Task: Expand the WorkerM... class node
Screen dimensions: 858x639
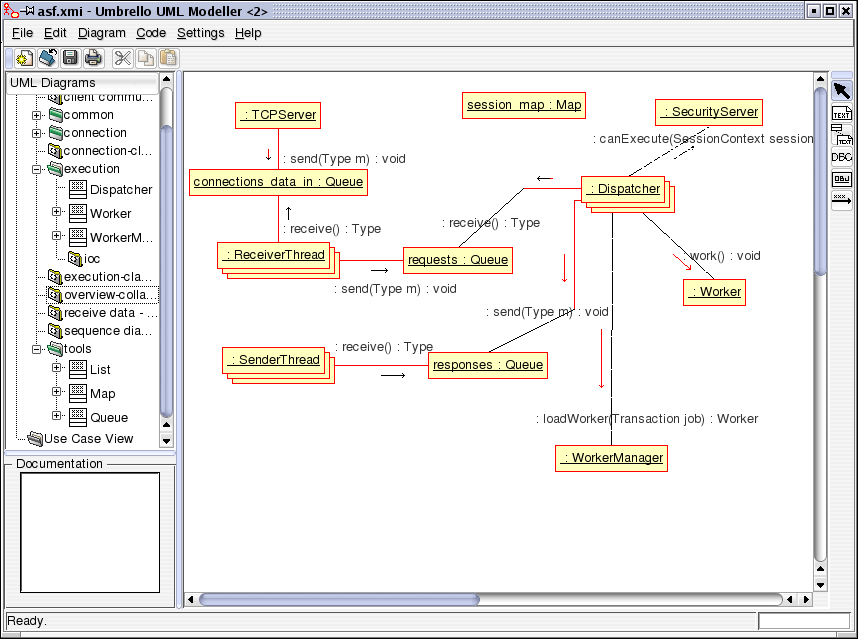Action: 56,235
